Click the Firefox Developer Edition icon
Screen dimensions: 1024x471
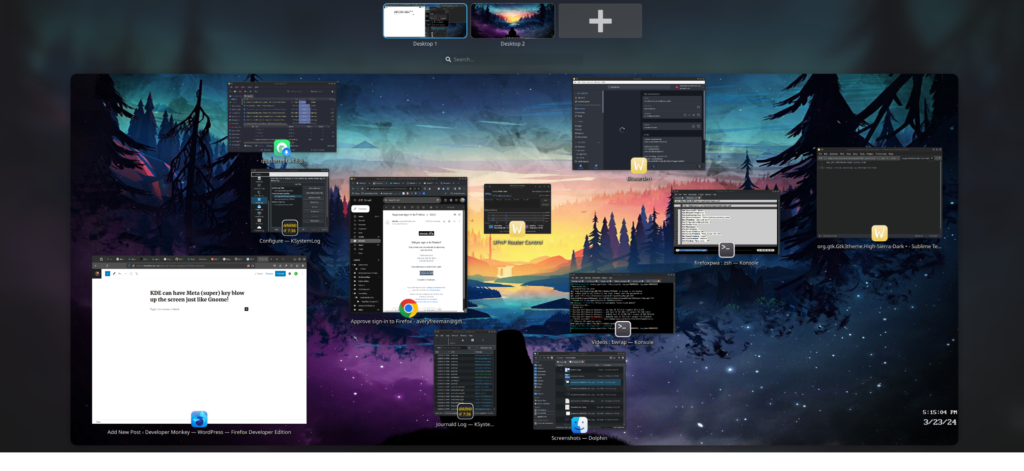pos(199,419)
